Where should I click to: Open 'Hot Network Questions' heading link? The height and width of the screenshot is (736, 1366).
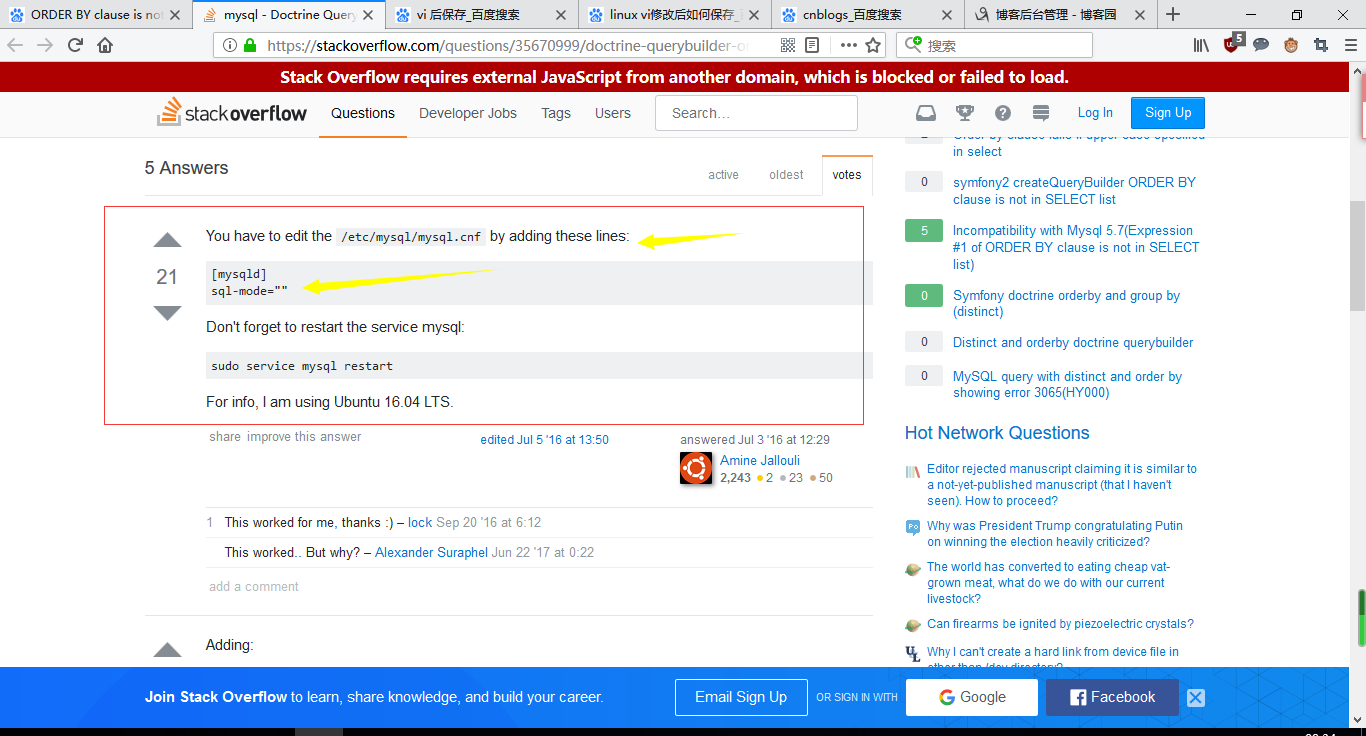[997, 433]
